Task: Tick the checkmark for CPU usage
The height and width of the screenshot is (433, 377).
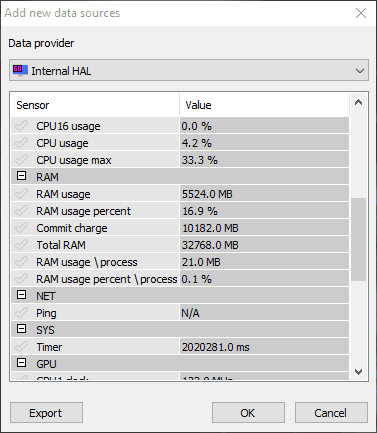Action: [x=21, y=143]
